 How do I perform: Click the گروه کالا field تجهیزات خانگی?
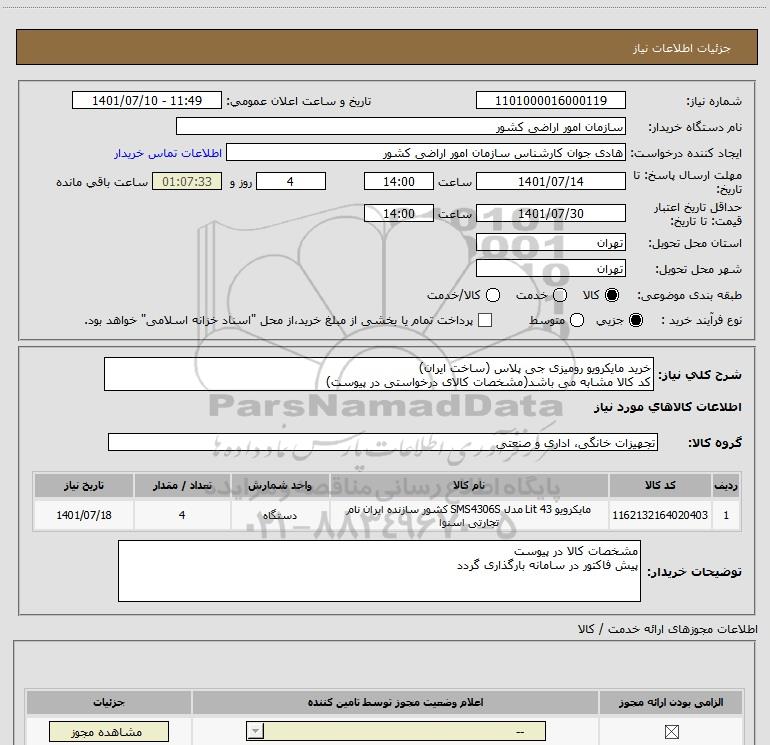coord(383,442)
